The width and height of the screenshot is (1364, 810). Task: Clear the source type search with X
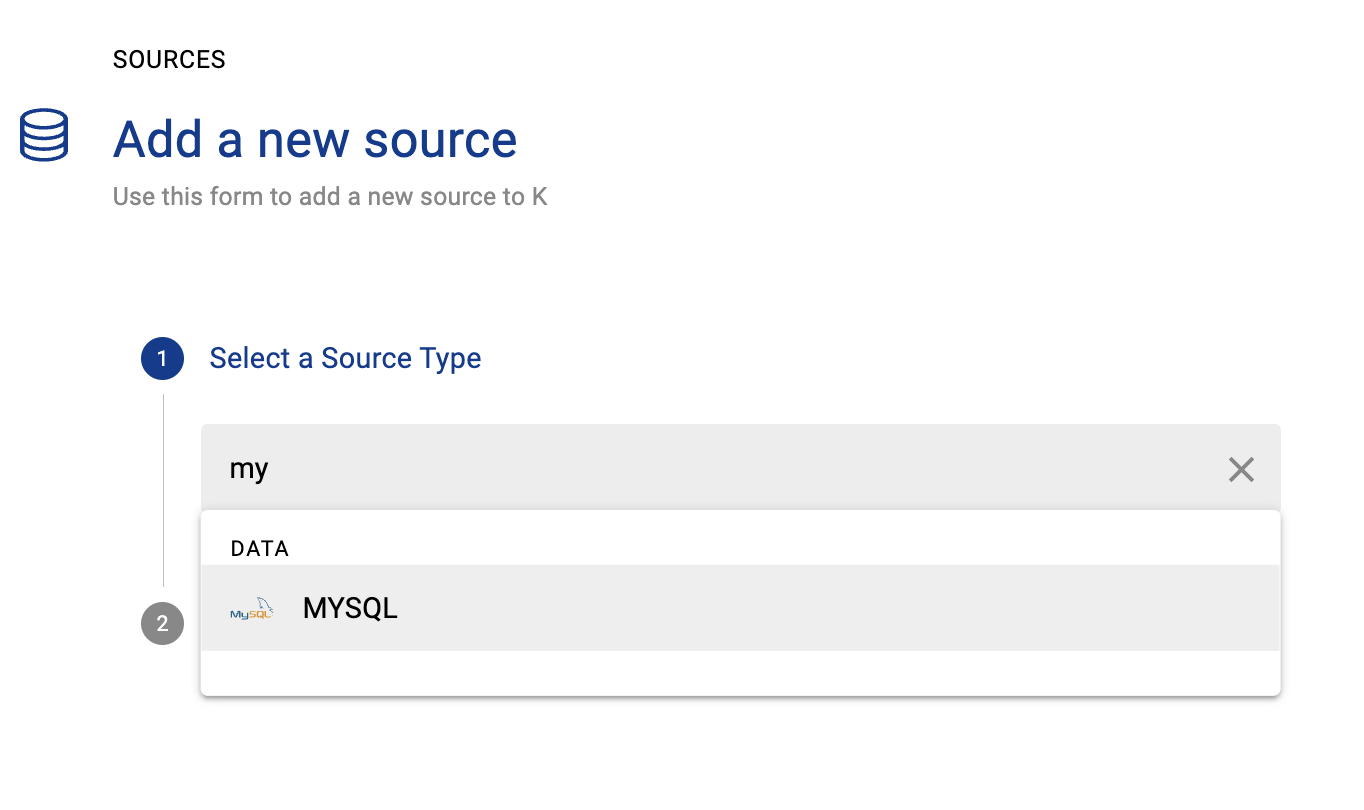tap(1240, 469)
